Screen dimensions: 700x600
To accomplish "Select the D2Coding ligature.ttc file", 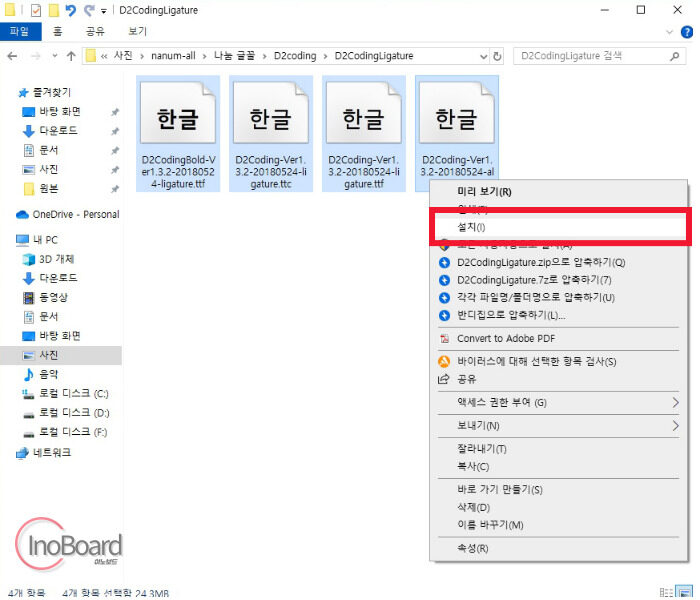I will point(271,133).
